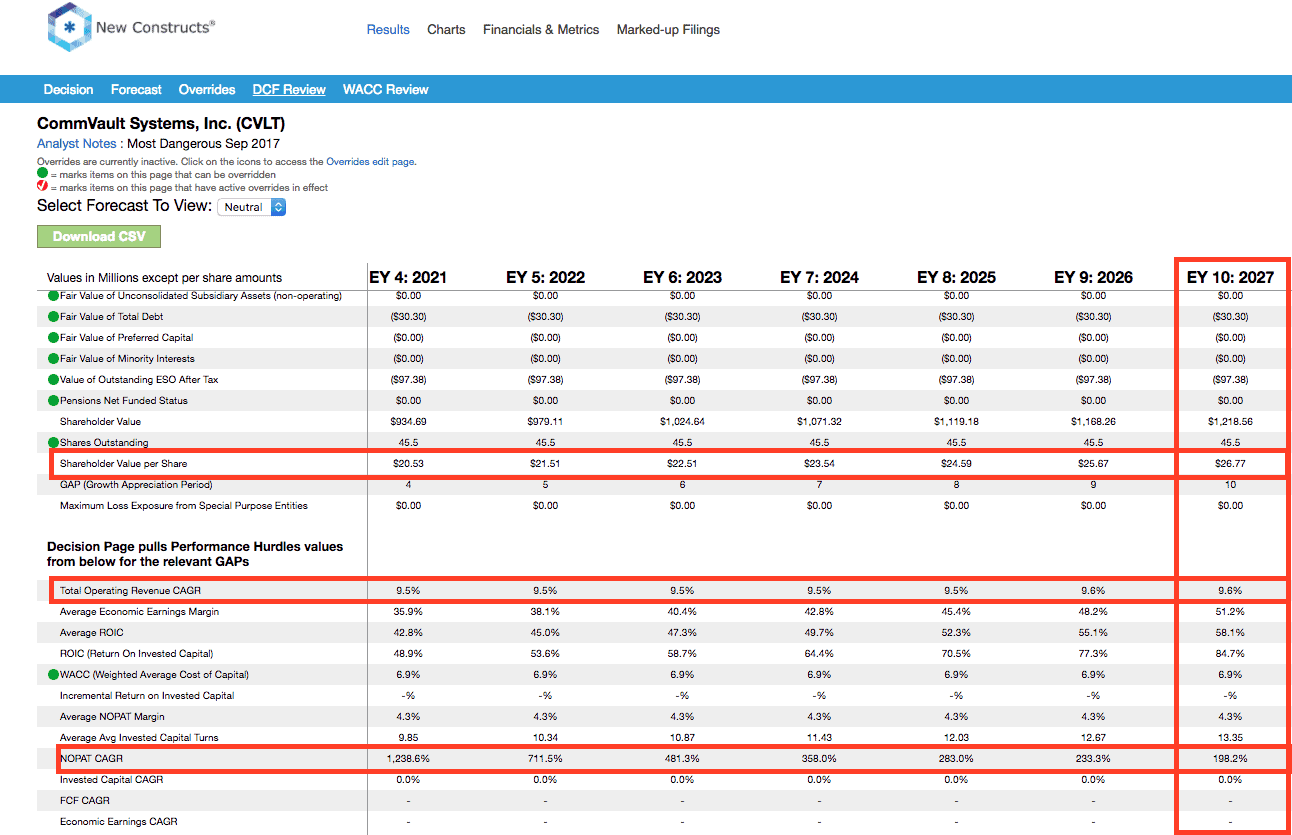Screen dimensions: 1292x835
Task: Open the Financials & Metrics tab
Action: click(541, 29)
